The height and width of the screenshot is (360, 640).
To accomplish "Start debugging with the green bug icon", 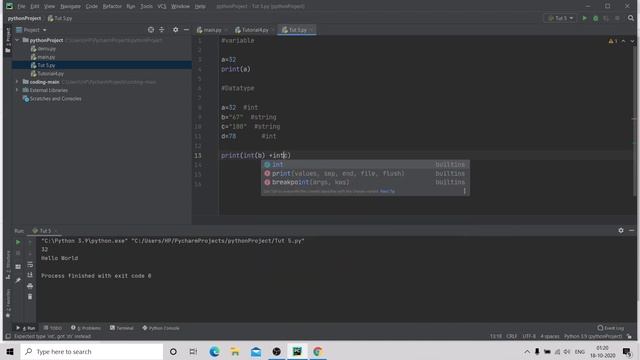I will point(596,18).
